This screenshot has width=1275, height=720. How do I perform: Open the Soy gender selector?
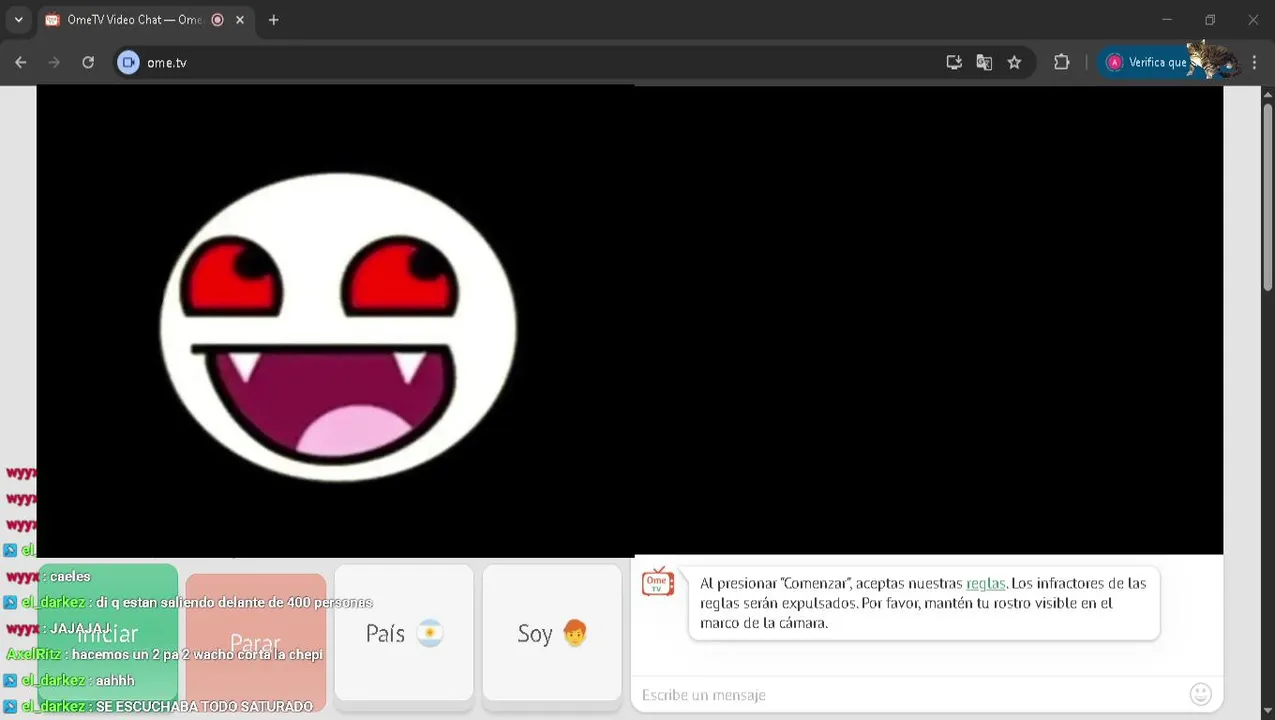pos(552,633)
